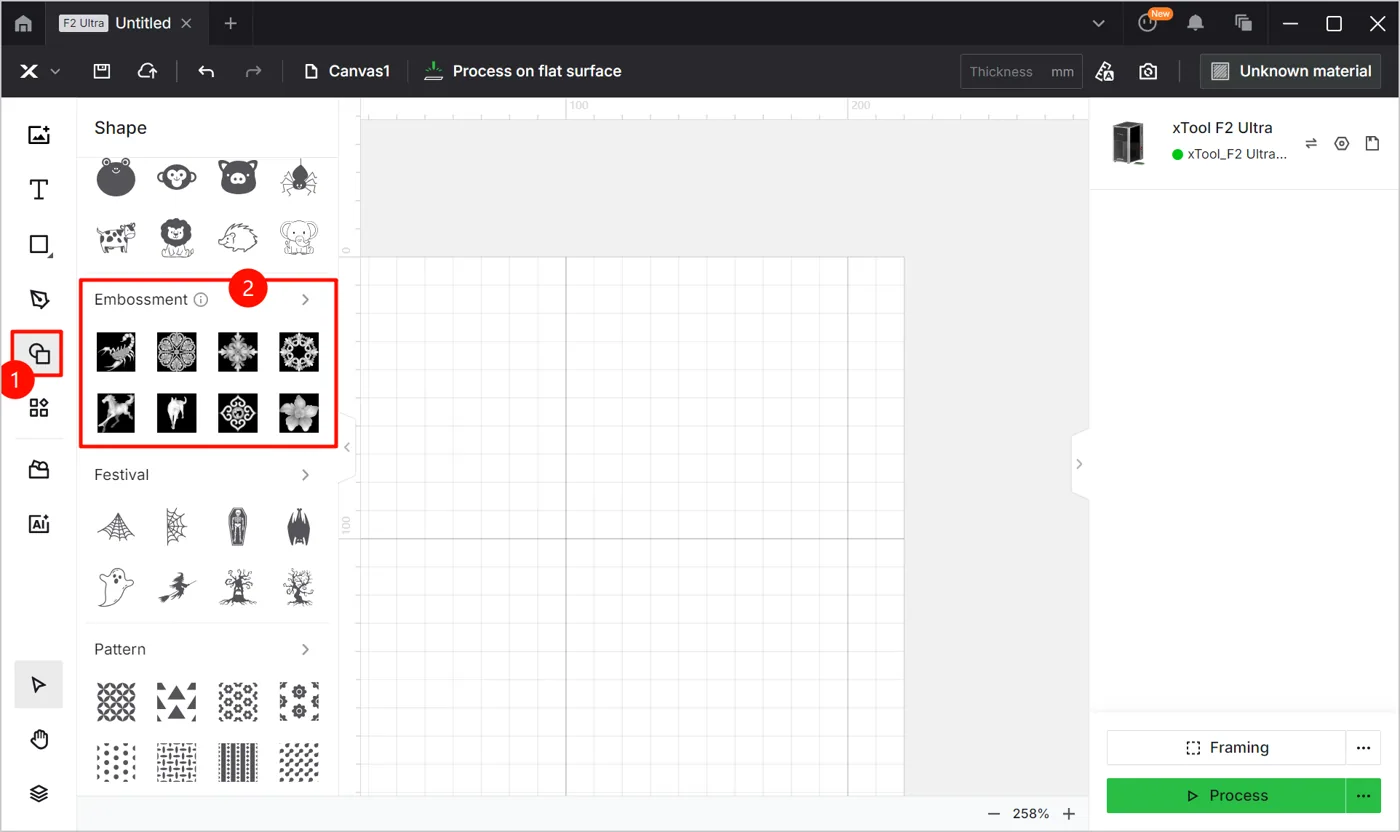The height and width of the screenshot is (832, 1400).
Task: Zoom in with plus button
Action: tap(1069, 814)
